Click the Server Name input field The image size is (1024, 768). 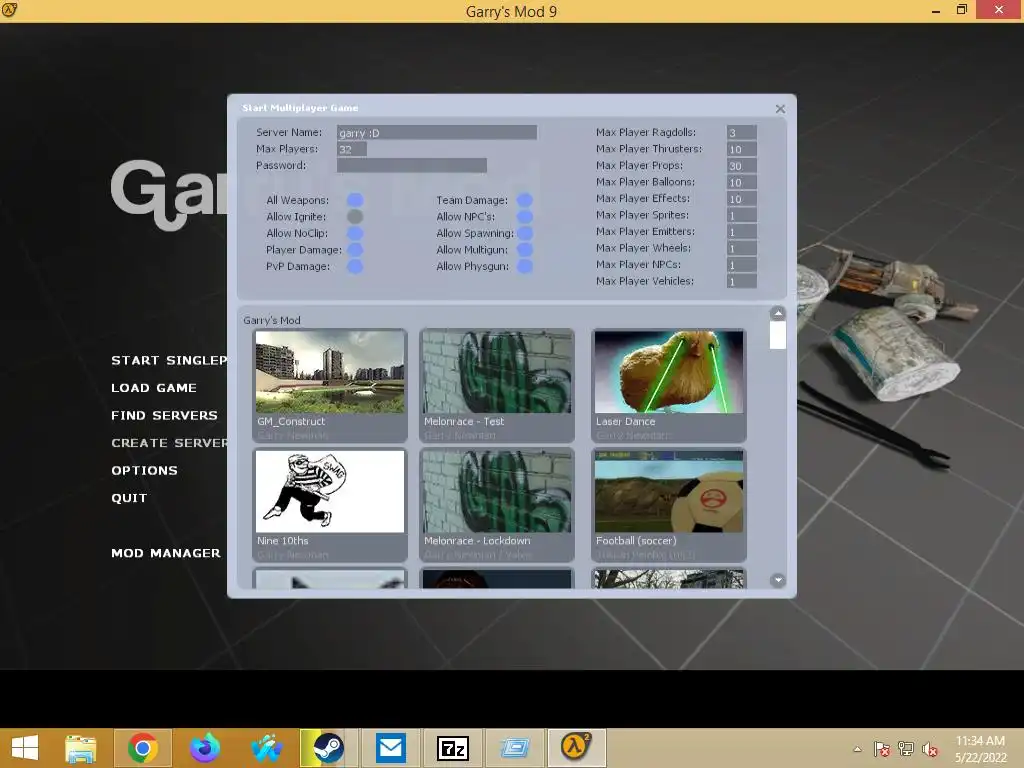coord(437,133)
